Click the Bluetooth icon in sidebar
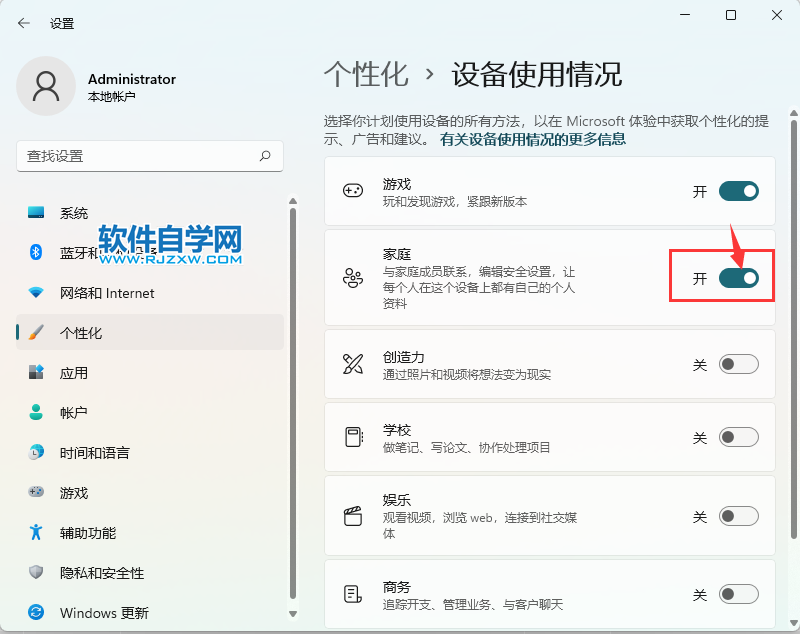This screenshot has height=634, width=800. click(36, 253)
